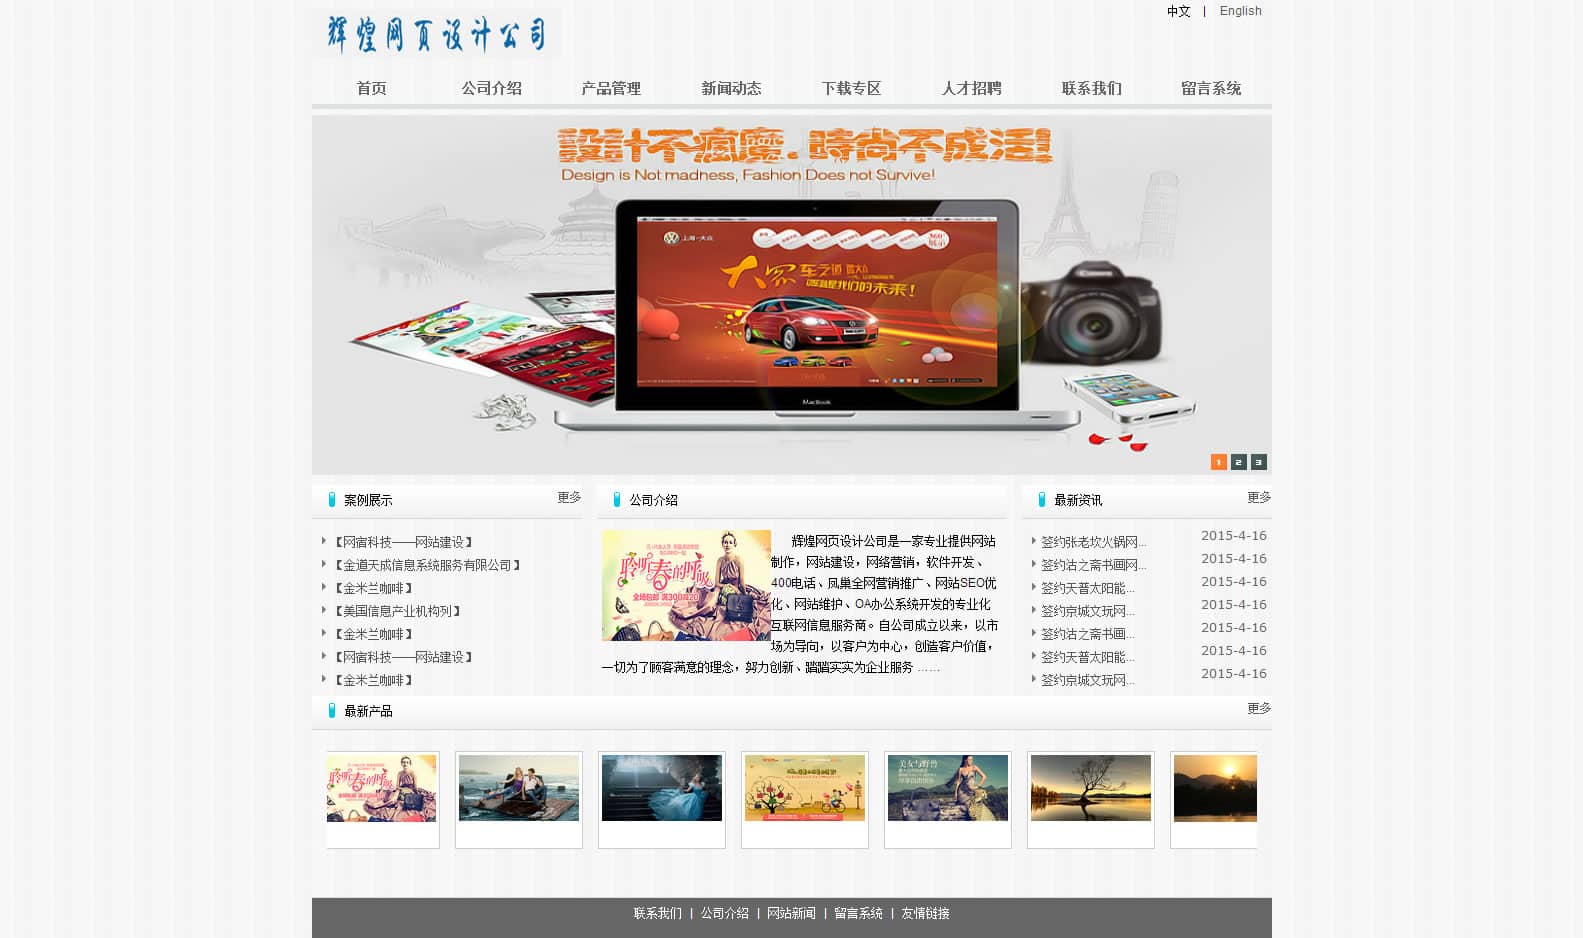1583x938 pixels.
Task: Open the 签约张老坎火锅网 news item
Action: [x=1093, y=542]
